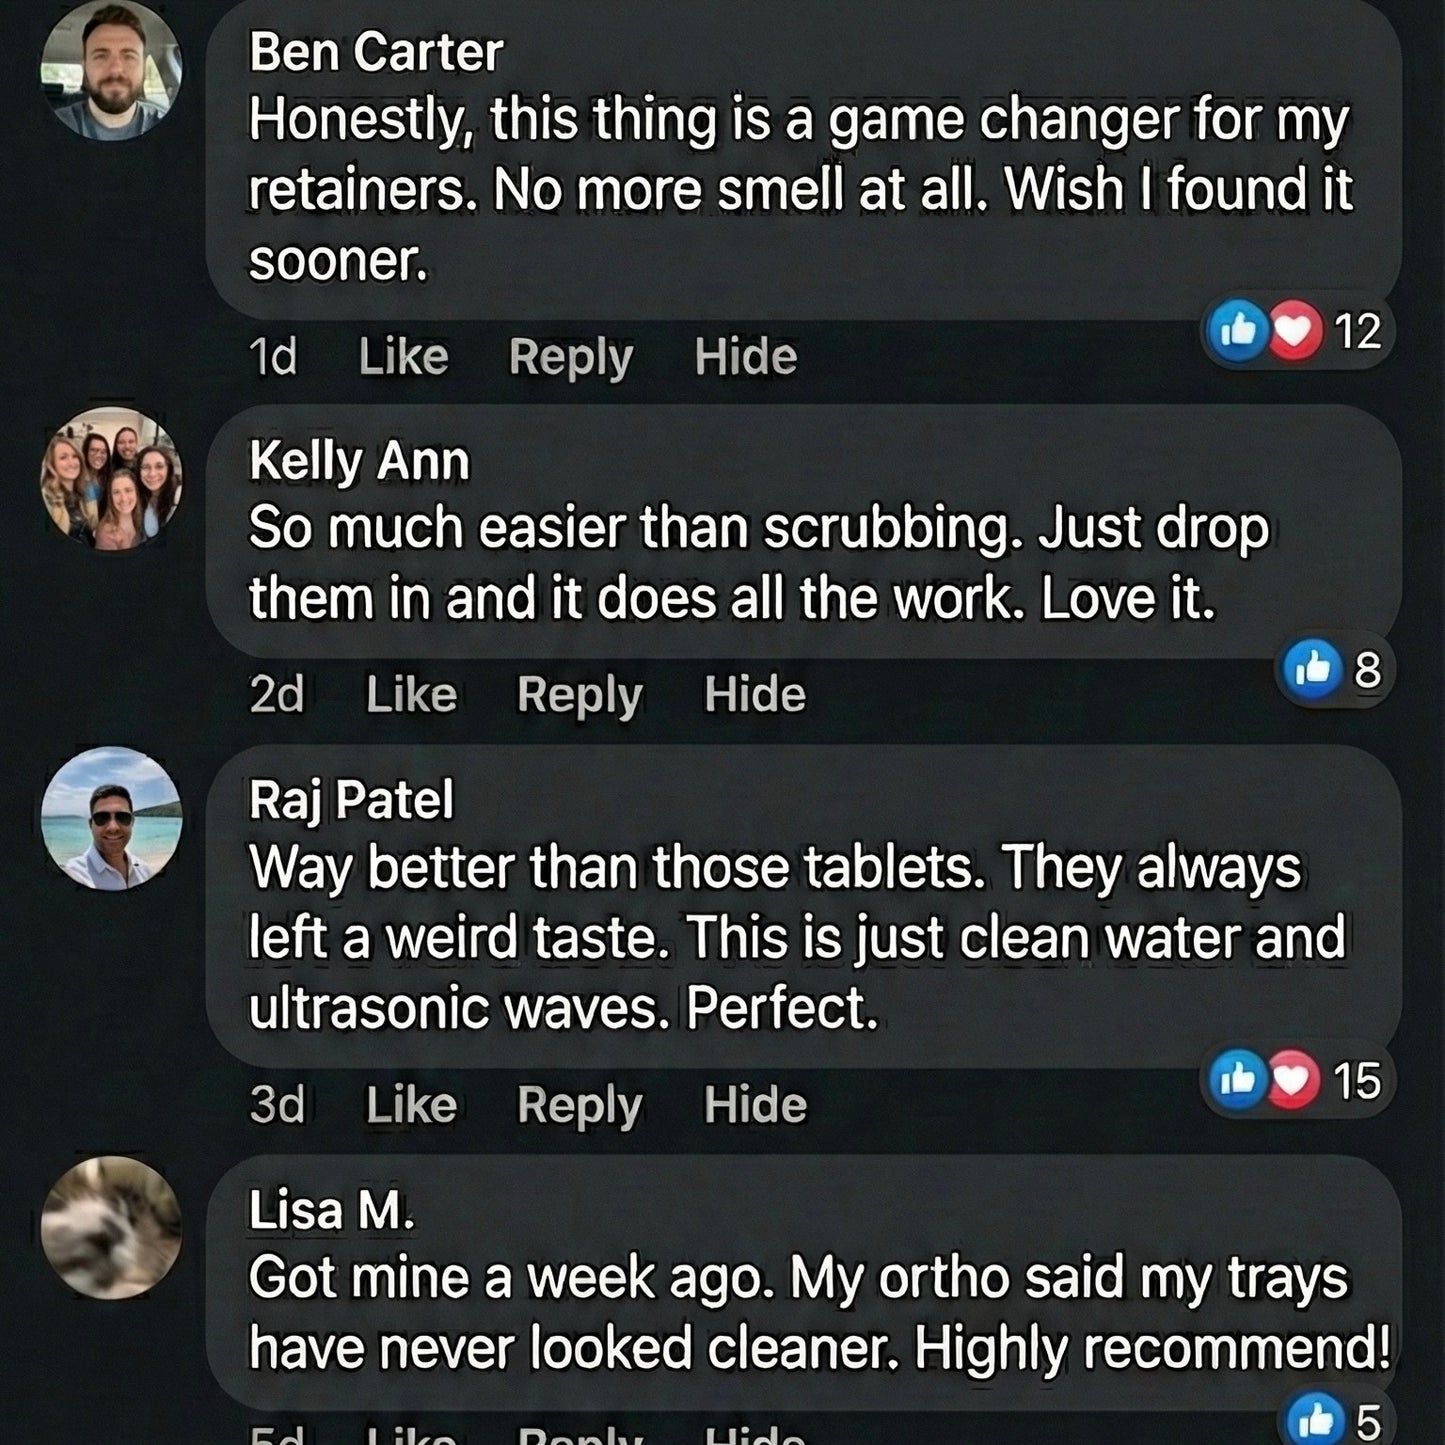Image resolution: width=1445 pixels, height=1445 pixels.
Task: View who reacted with 15 on Raj Patel's comment
Action: (1357, 1078)
